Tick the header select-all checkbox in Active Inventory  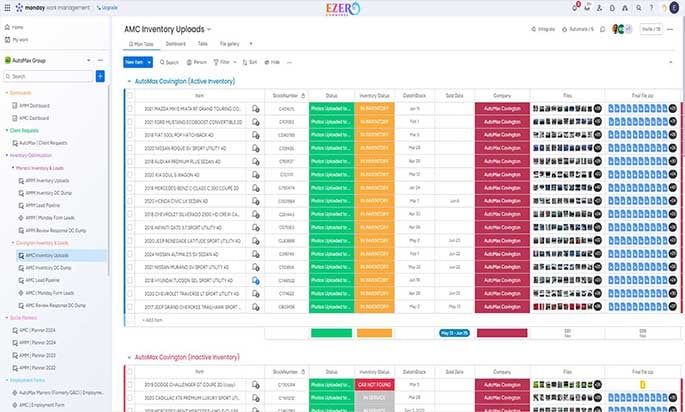click(x=130, y=95)
